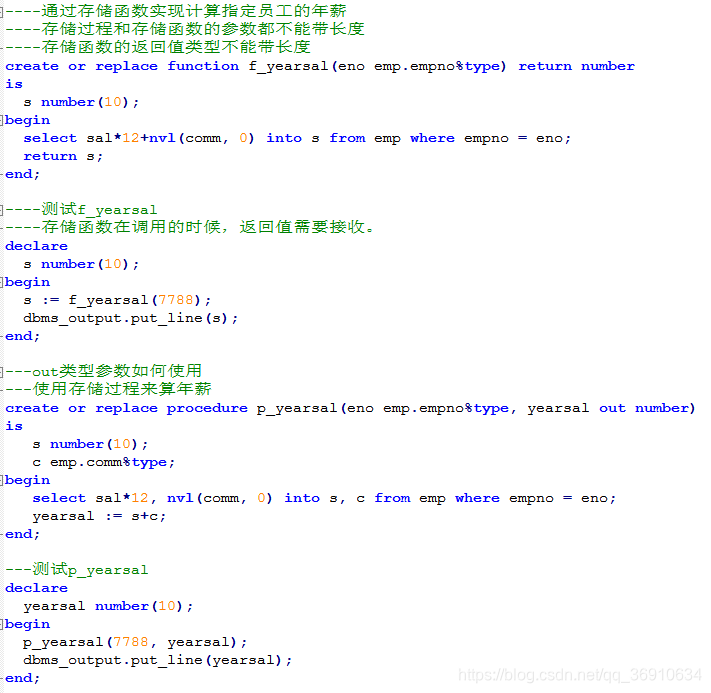This screenshot has width=711, height=693.
Task: Click the call 'p_yearsal(7788, yearsal);'
Action: tap(135, 642)
